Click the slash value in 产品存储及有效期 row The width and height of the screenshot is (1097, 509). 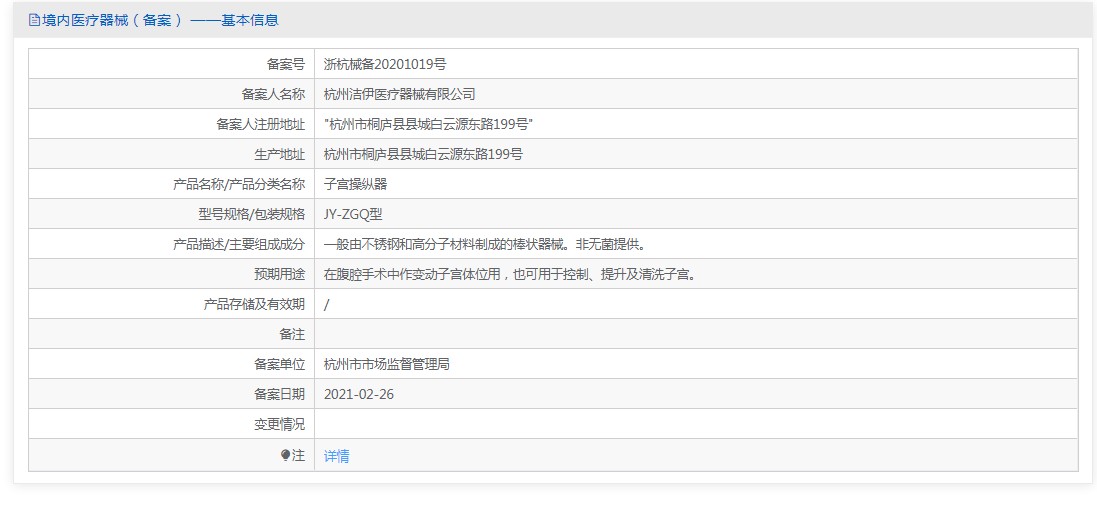point(327,305)
